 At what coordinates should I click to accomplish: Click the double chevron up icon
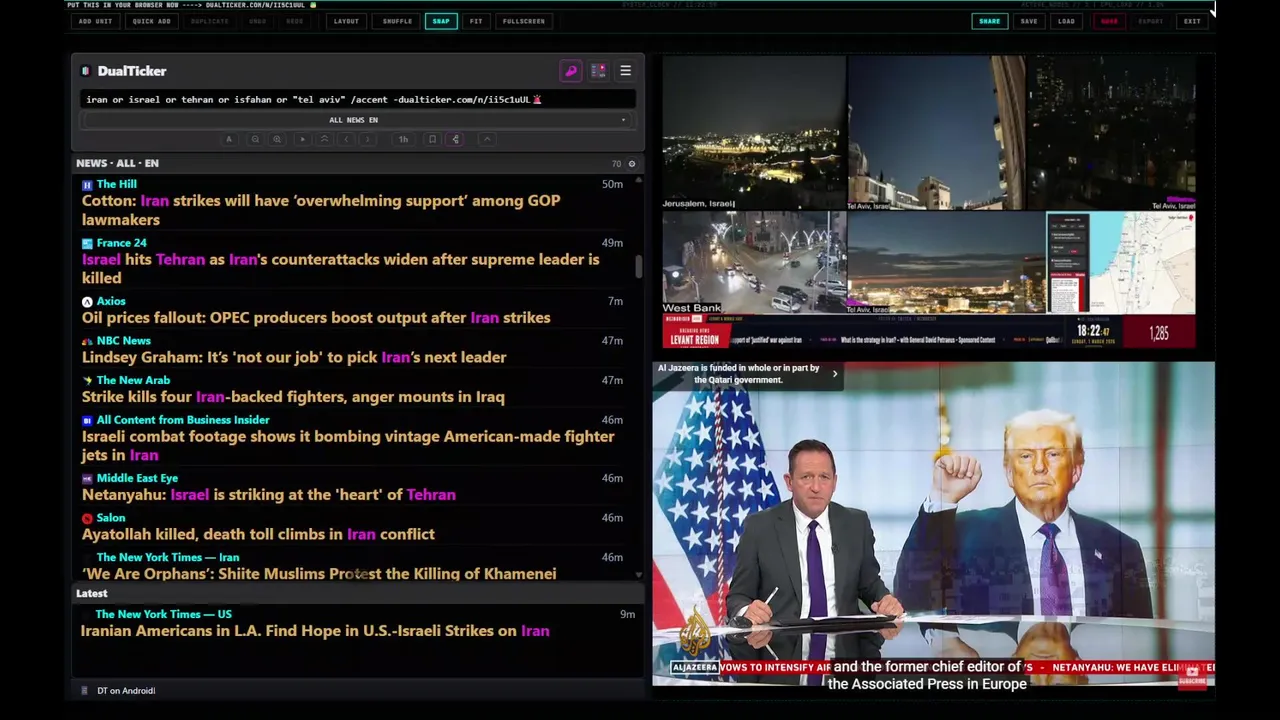tap(324, 139)
